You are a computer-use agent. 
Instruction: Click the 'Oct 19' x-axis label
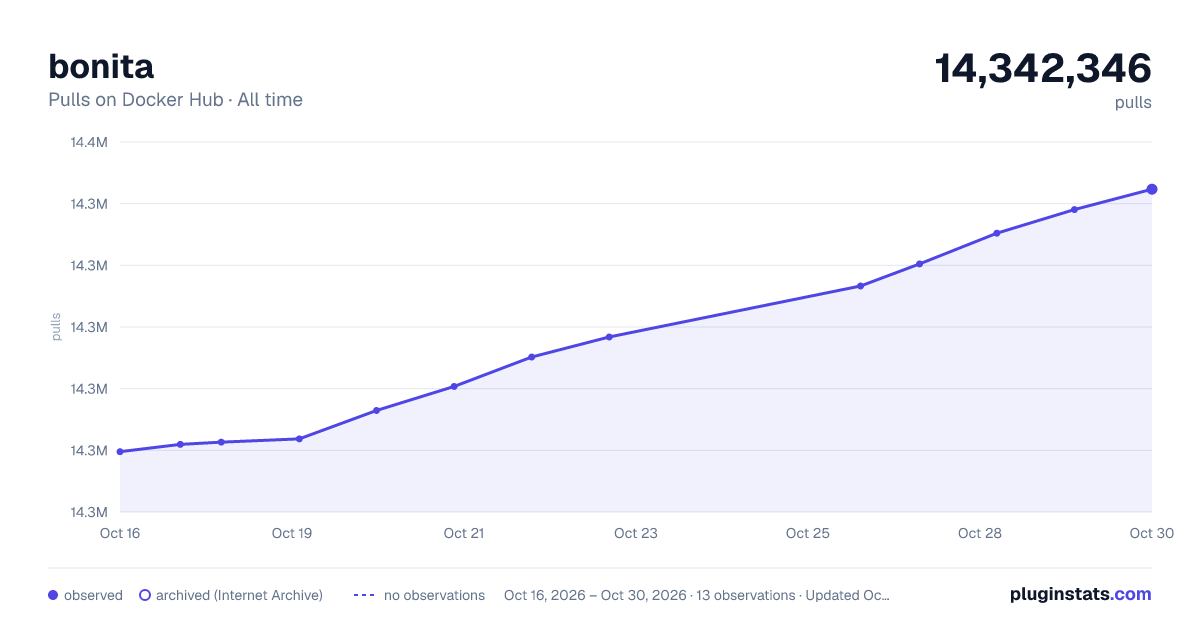pos(292,533)
